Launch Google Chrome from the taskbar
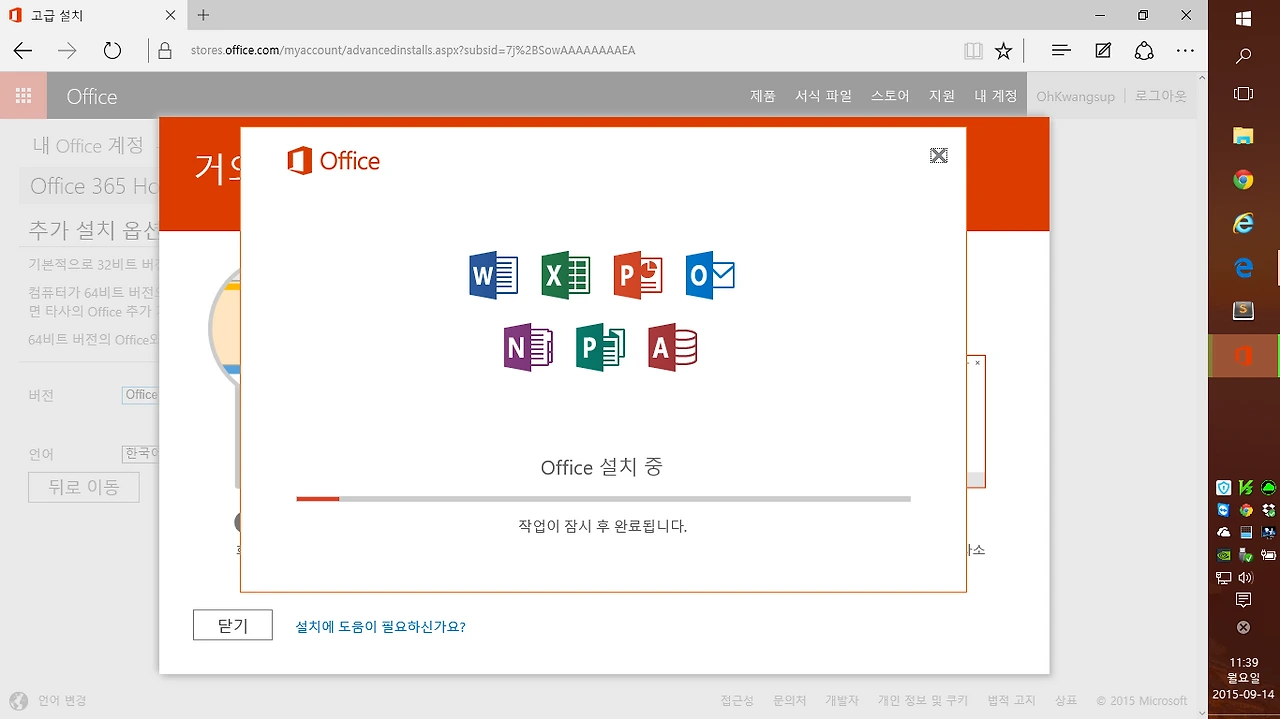The width and height of the screenshot is (1280, 719). pos(1244,180)
